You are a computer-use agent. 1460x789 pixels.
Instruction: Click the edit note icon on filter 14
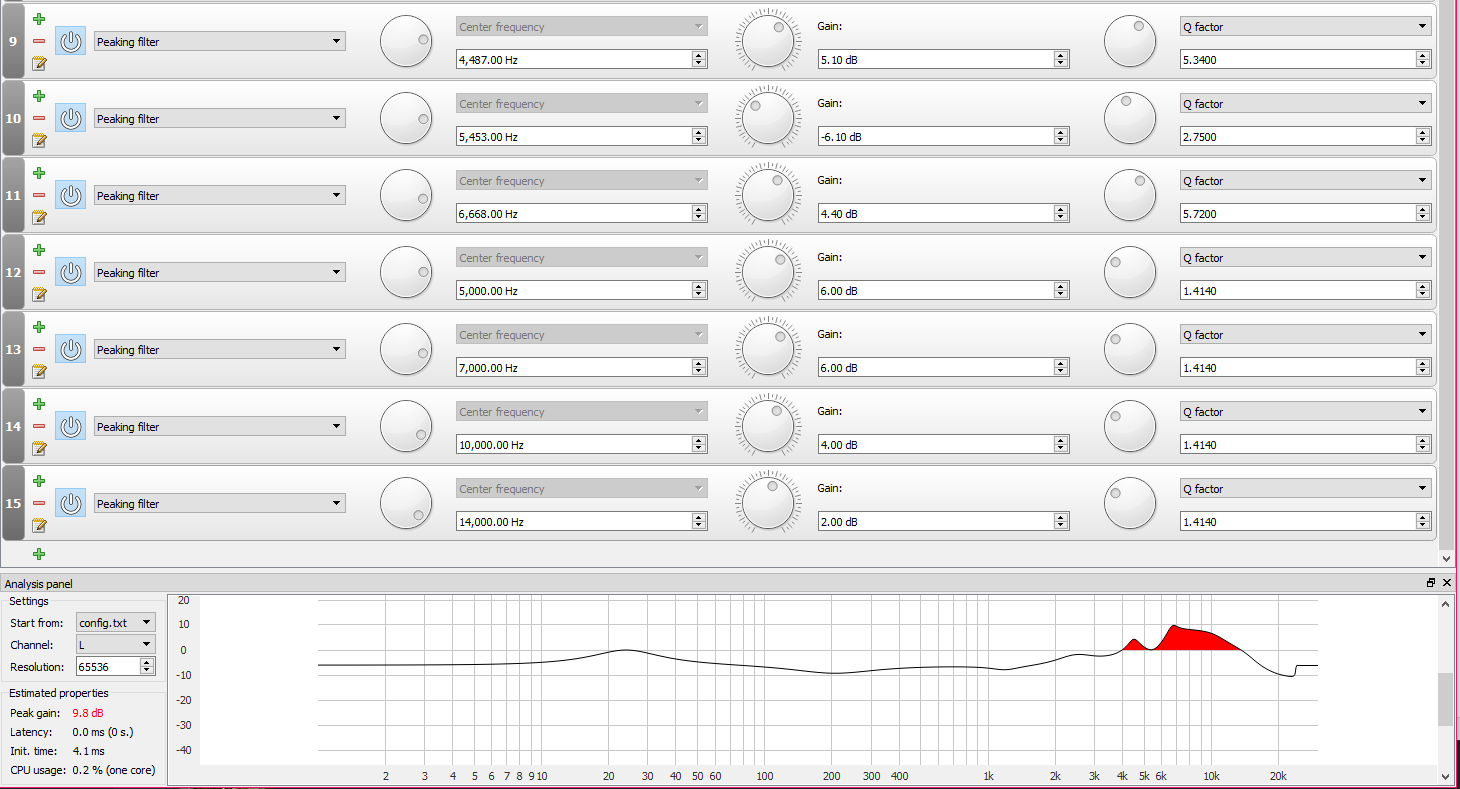39,448
